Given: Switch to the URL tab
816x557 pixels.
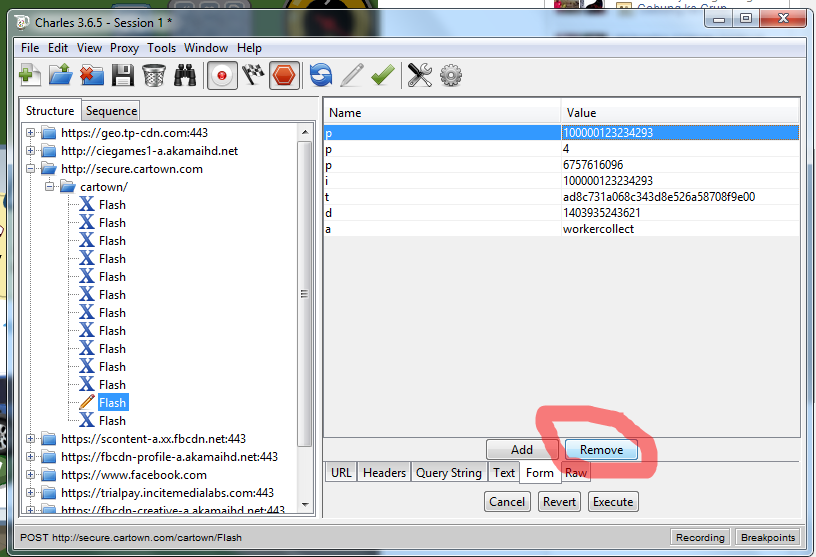Looking at the screenshot, I should (x=341, y=473).
